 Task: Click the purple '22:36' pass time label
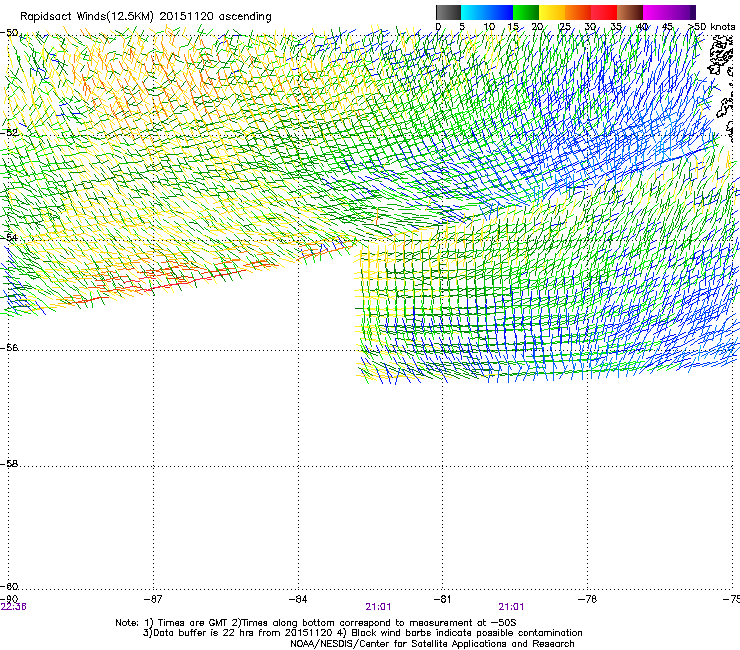pos(13,607)
